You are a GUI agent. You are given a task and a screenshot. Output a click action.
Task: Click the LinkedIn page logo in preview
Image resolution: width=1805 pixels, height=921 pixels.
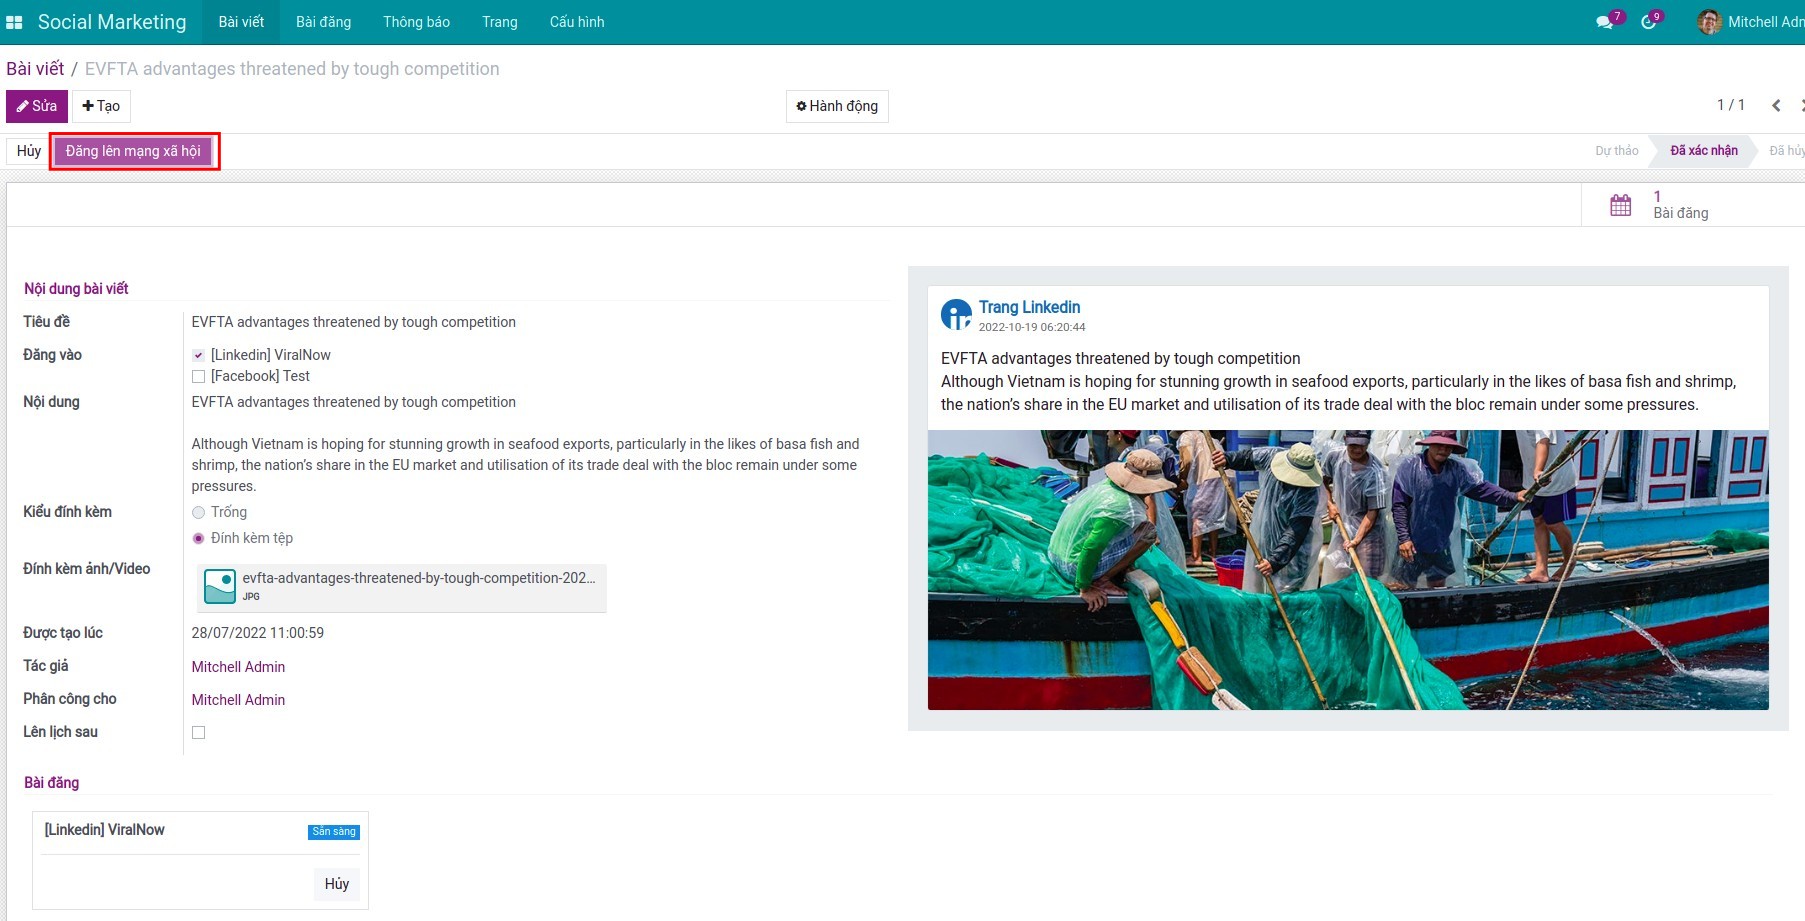(956, 315)
